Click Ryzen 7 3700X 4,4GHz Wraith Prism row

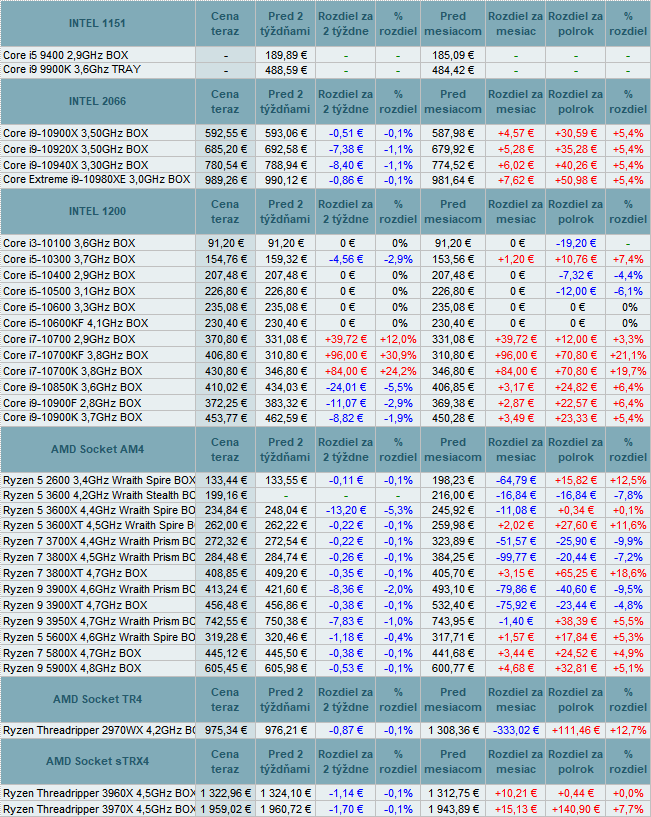(99, 541)
